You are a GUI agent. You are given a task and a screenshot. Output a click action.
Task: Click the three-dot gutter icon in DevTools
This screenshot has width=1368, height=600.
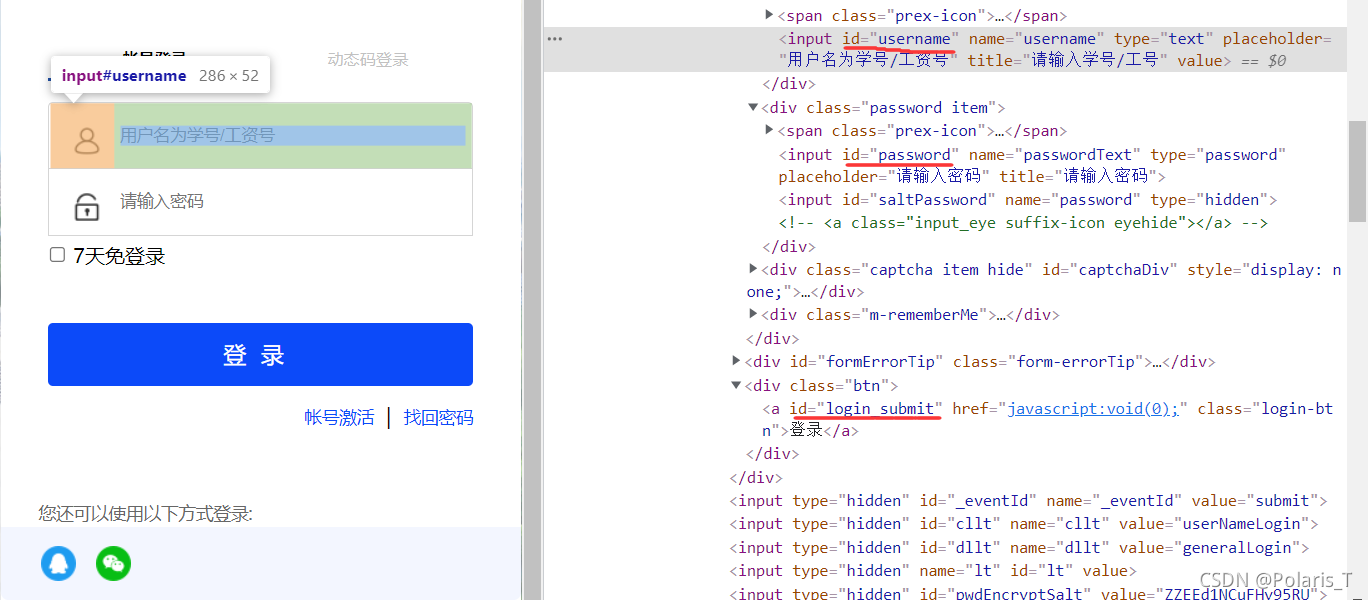[555, 39]
